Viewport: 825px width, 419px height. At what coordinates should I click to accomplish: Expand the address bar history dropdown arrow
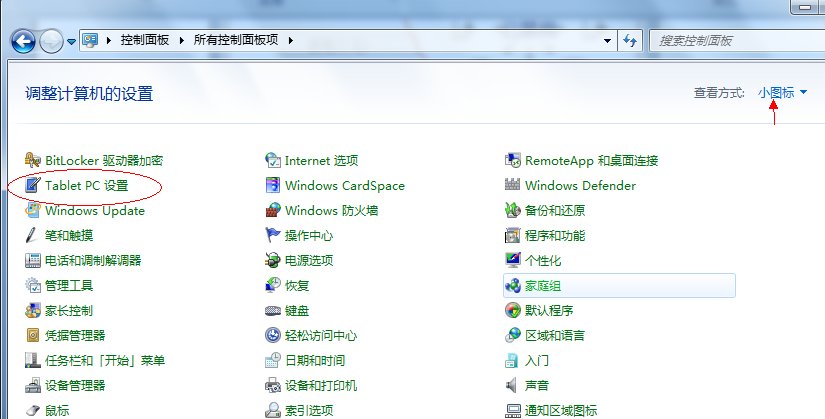click(x=607, y=41)
